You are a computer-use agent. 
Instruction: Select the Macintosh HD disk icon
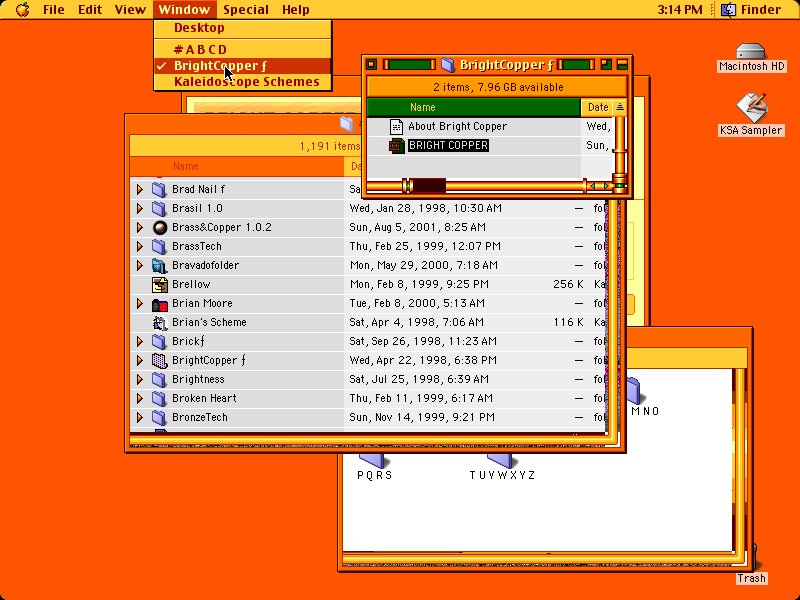point(751,52)
